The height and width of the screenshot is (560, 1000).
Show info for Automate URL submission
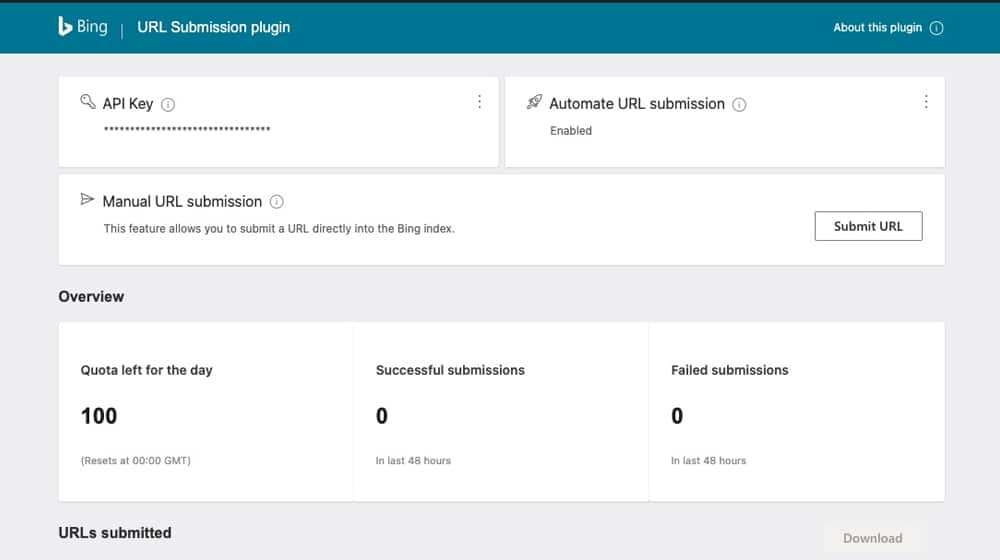(739, 105)
